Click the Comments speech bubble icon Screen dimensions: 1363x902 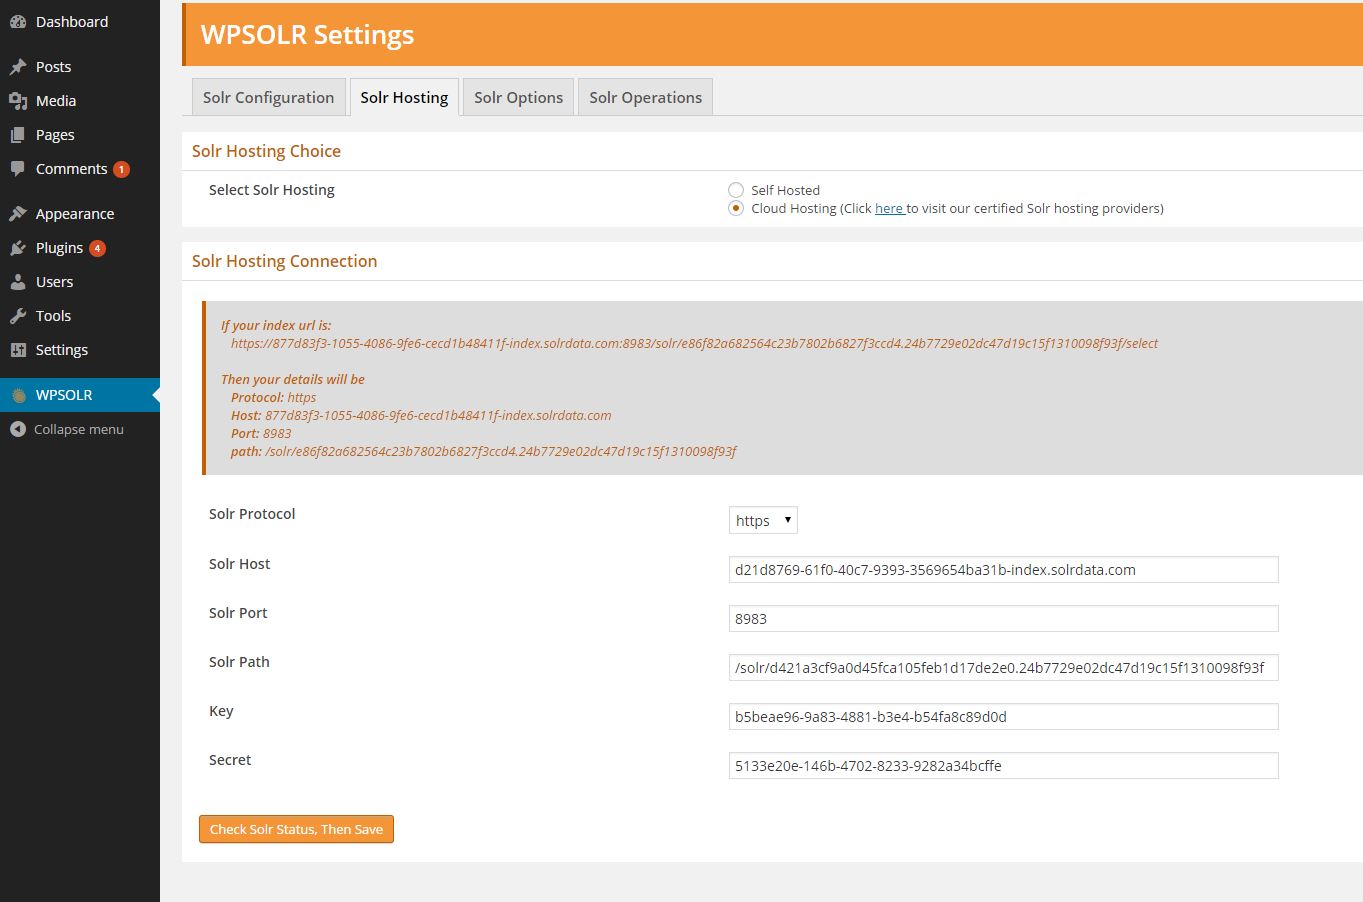pos(18,169)
